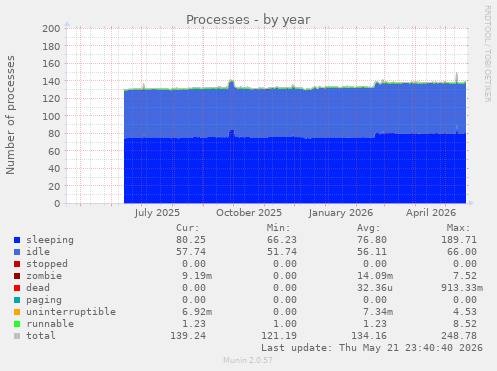Click the orange uninterruptible legend swatch
Viewport: 497px width, 371px height.
[17, 312]
